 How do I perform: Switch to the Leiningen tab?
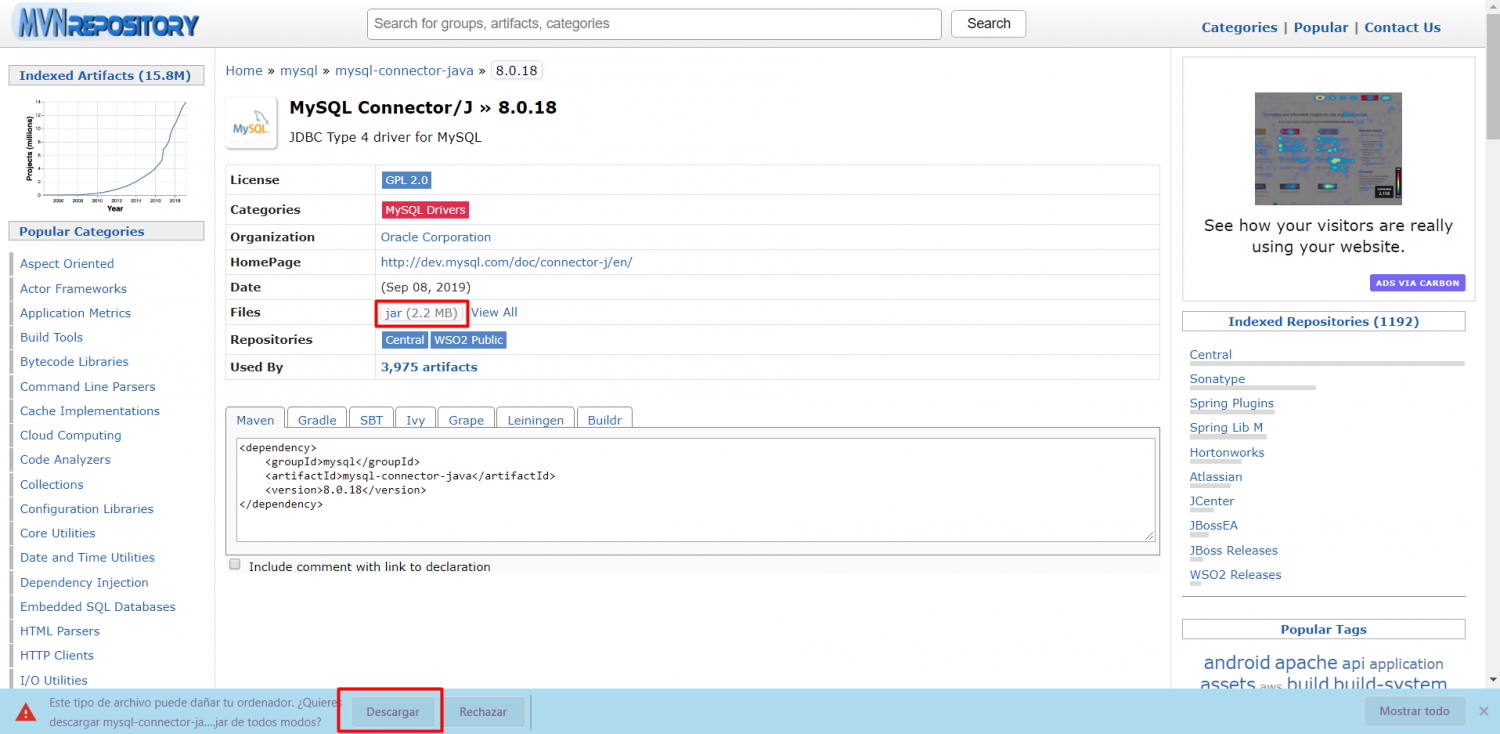point(536,420)
